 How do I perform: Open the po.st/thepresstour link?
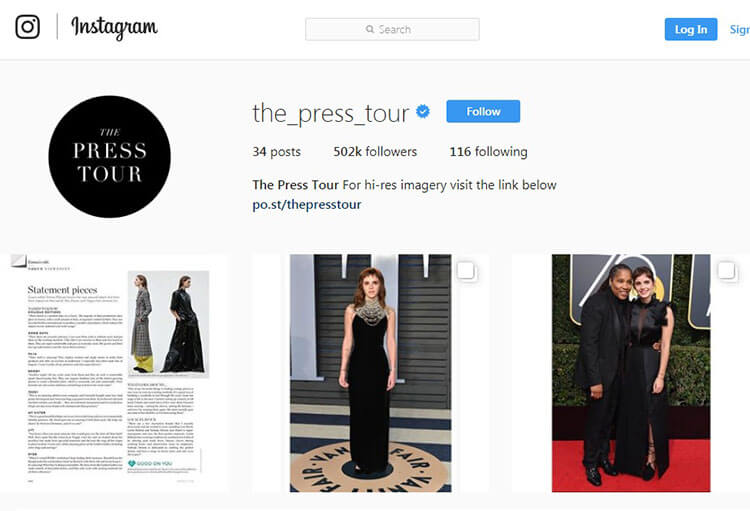(x=307, y=204)
